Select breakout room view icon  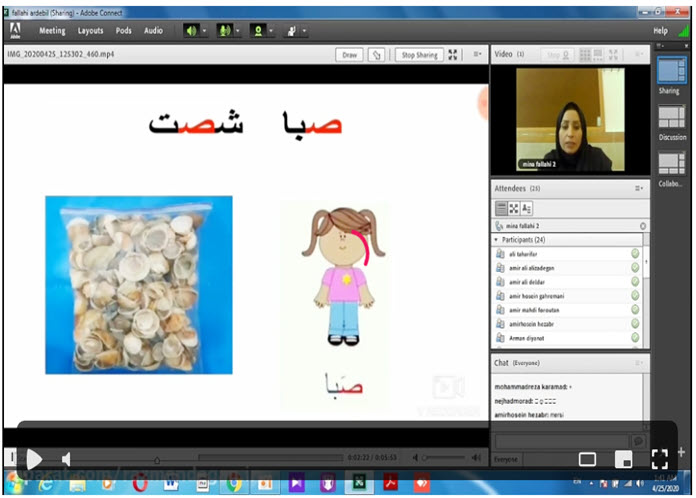coord(514,208)
